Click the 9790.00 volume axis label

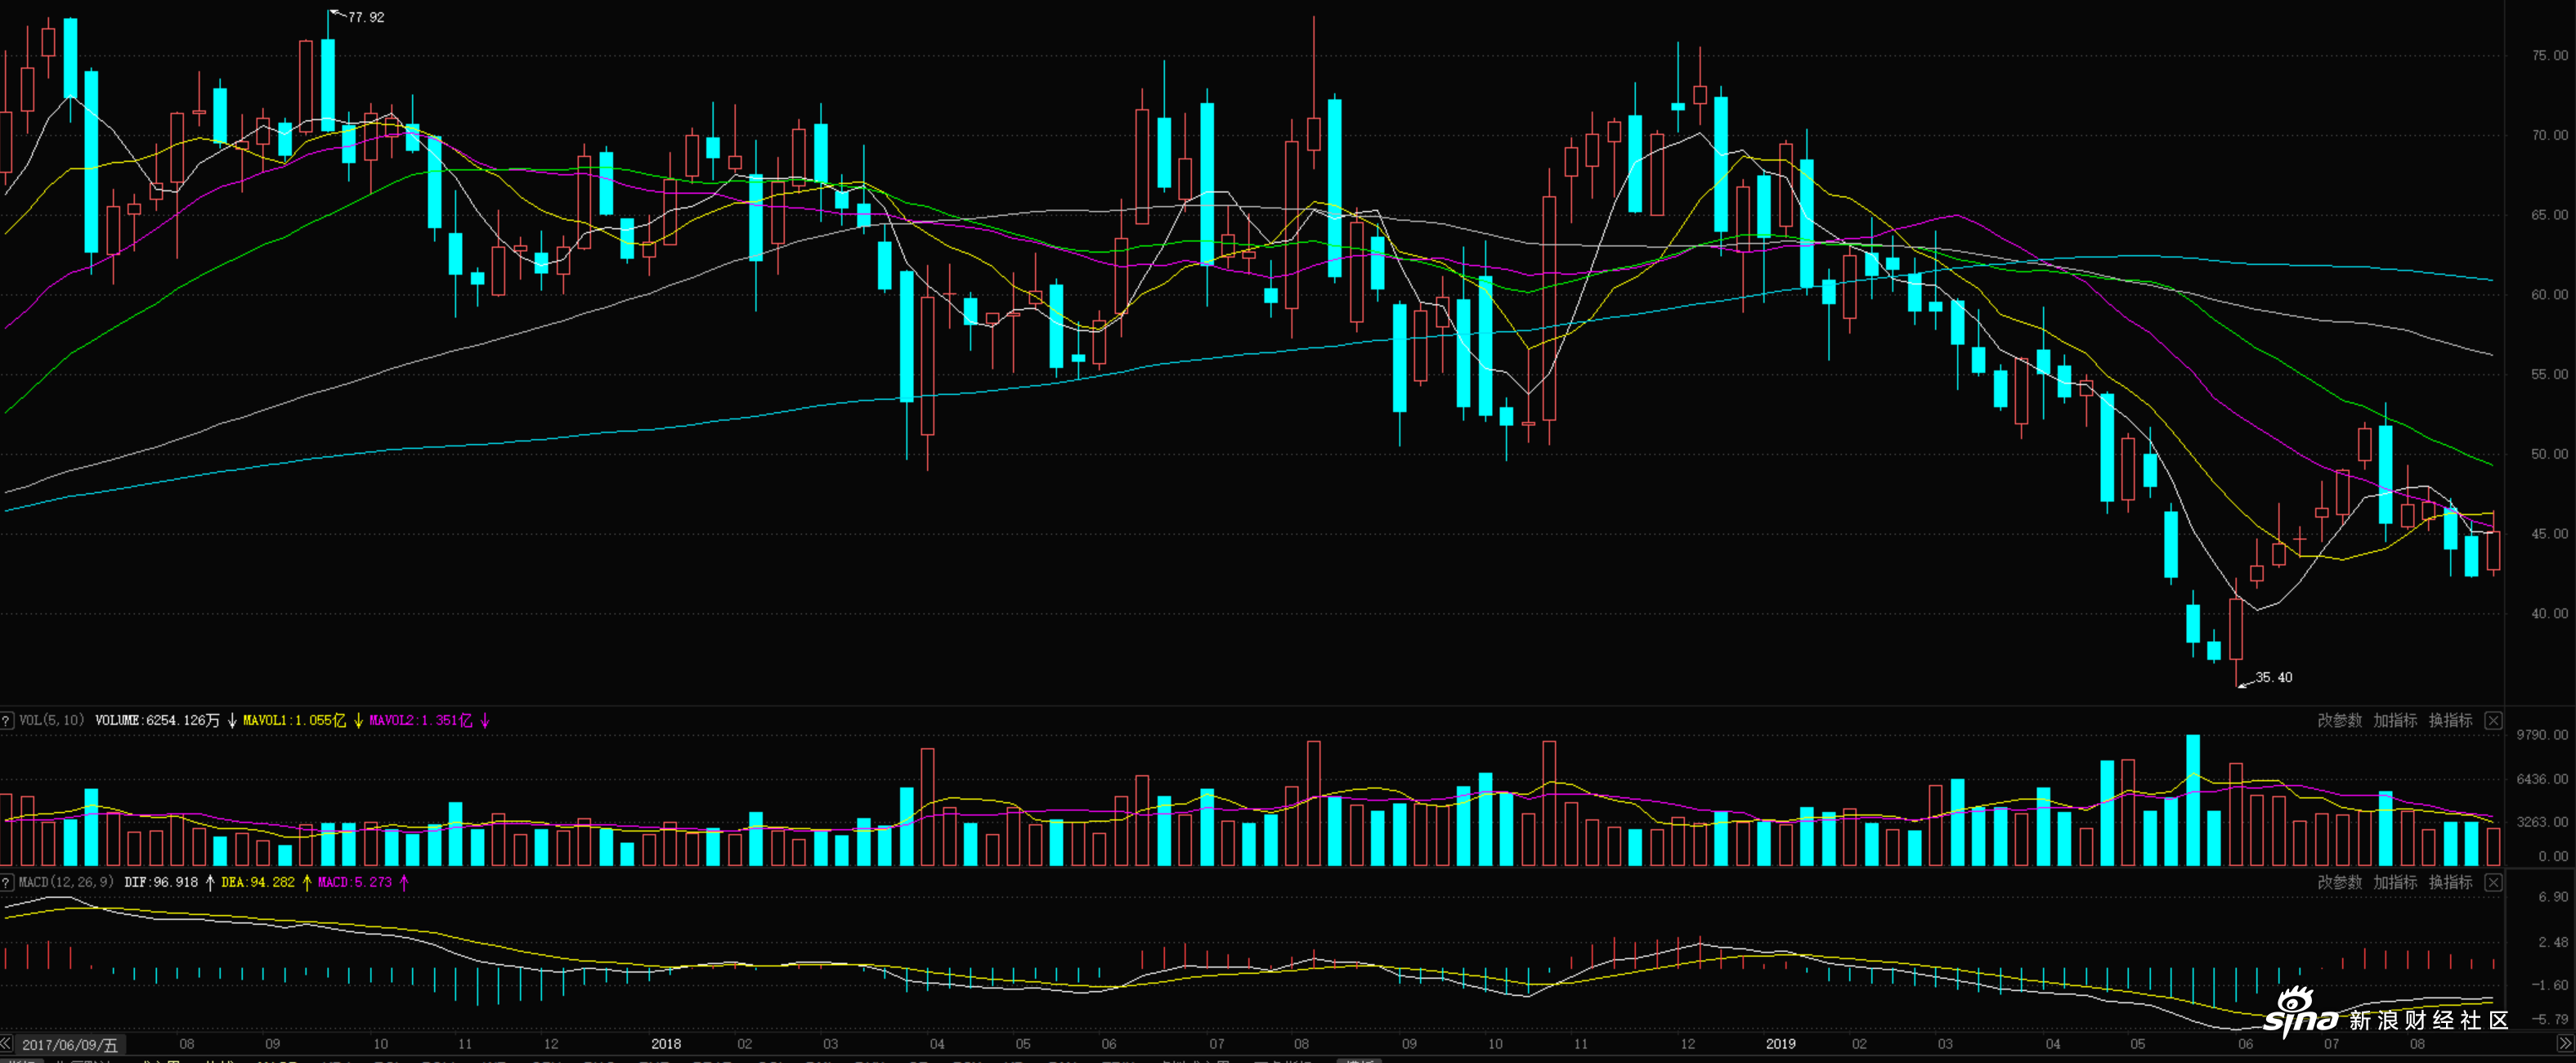(x=2542, y=735)
